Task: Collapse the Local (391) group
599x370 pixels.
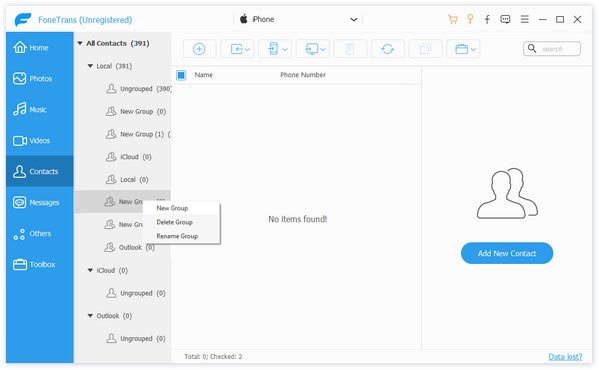Action: coord(90,66)
